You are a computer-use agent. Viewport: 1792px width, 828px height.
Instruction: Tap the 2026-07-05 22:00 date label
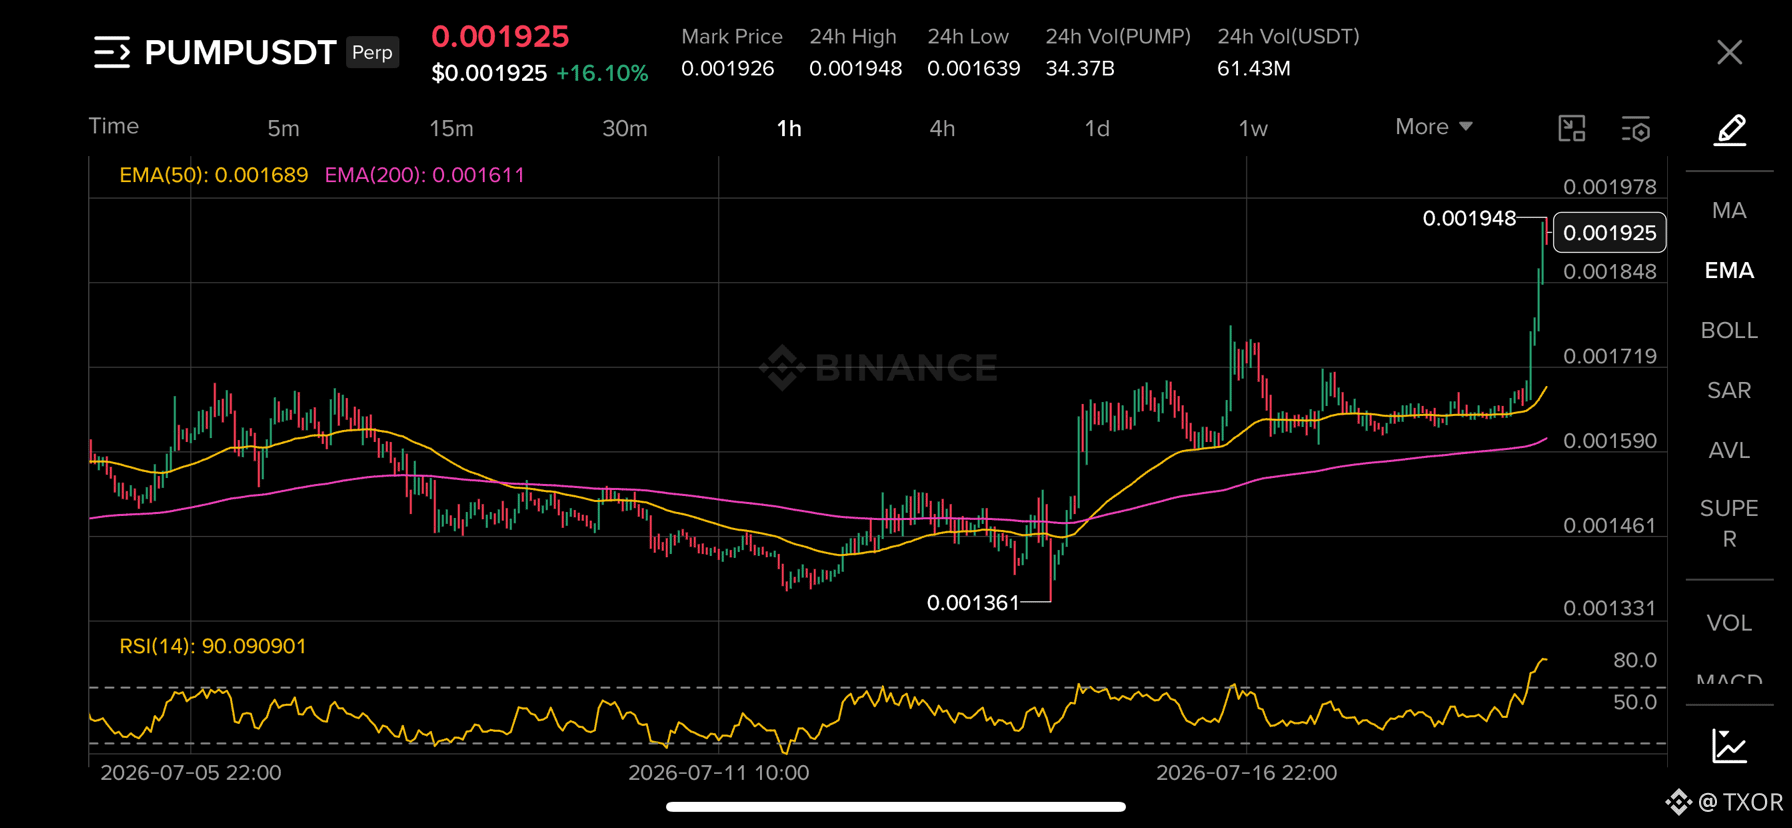coord(190,773)
